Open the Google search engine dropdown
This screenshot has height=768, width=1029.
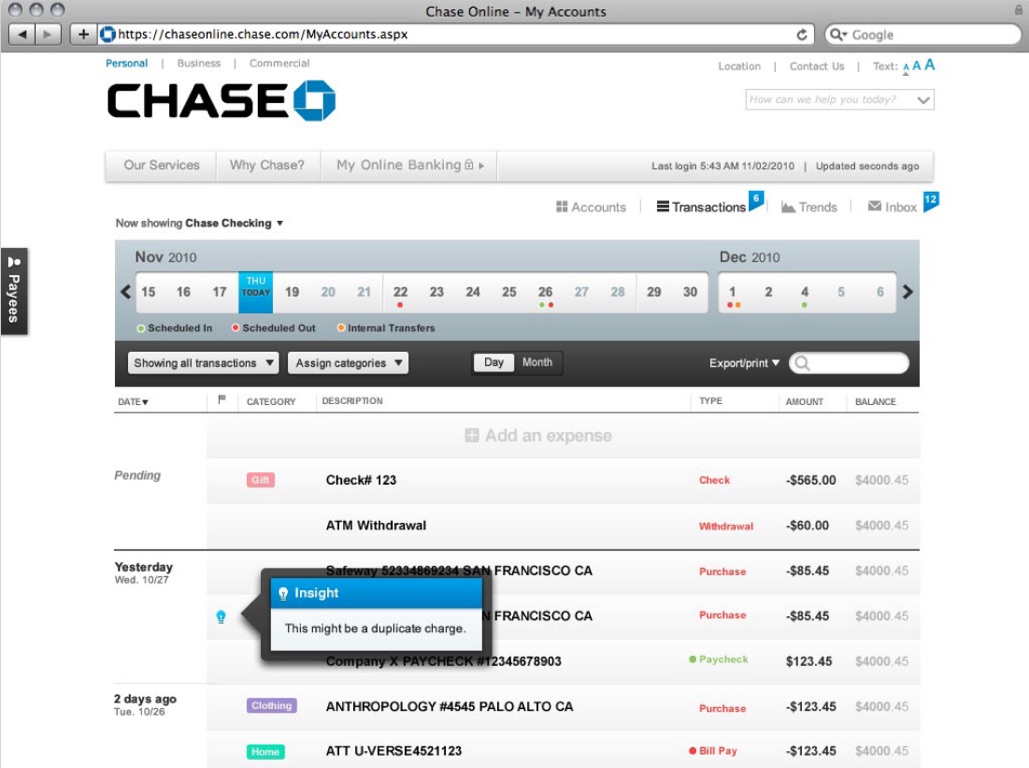838,35
